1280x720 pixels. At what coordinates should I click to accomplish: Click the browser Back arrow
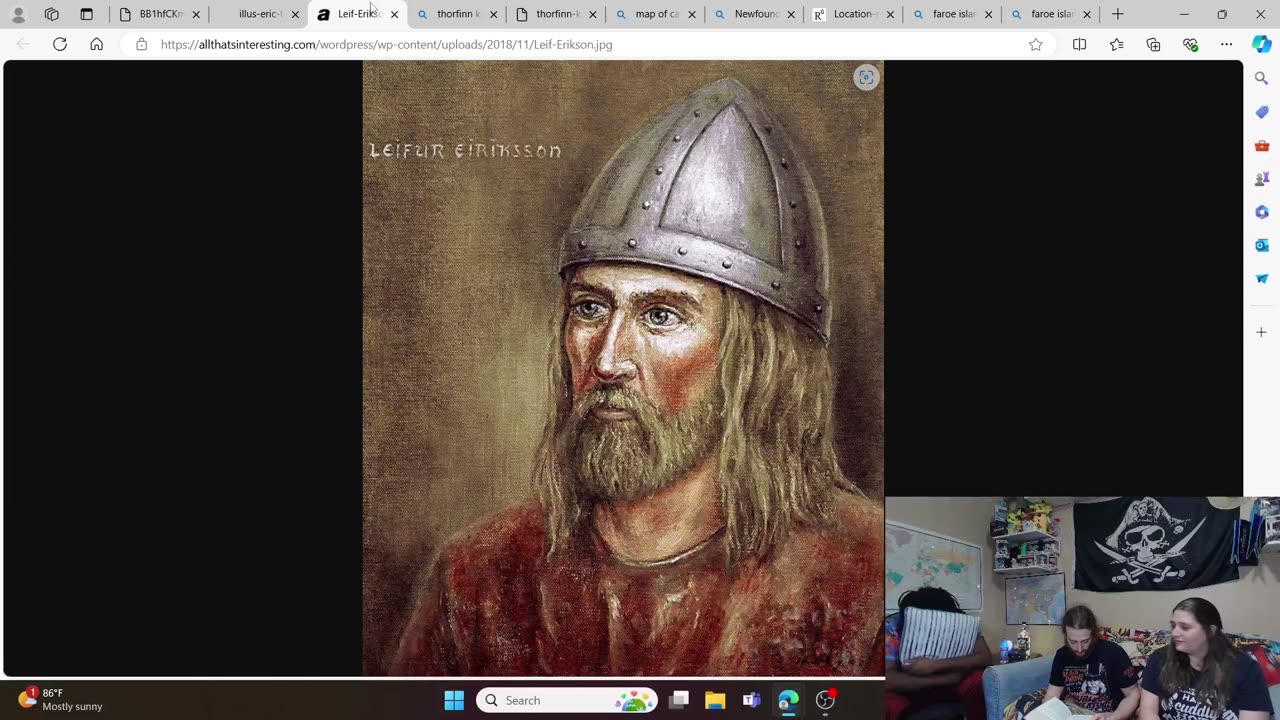(23, 44)
